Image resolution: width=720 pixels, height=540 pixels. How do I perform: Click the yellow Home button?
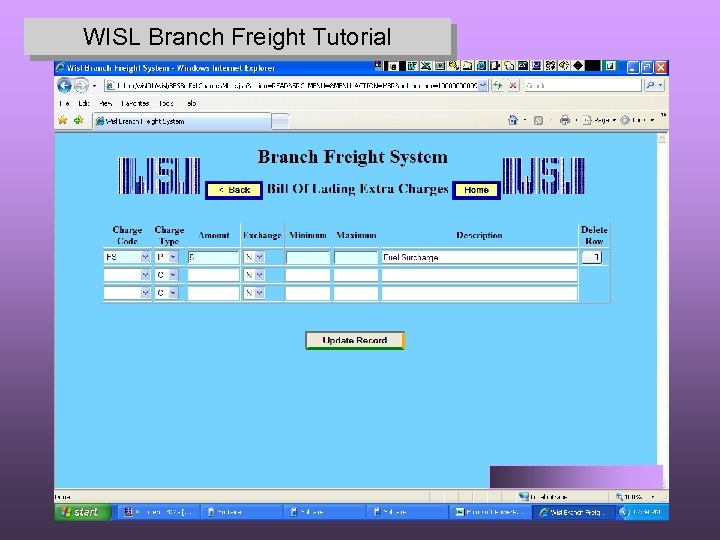[476, 190]
